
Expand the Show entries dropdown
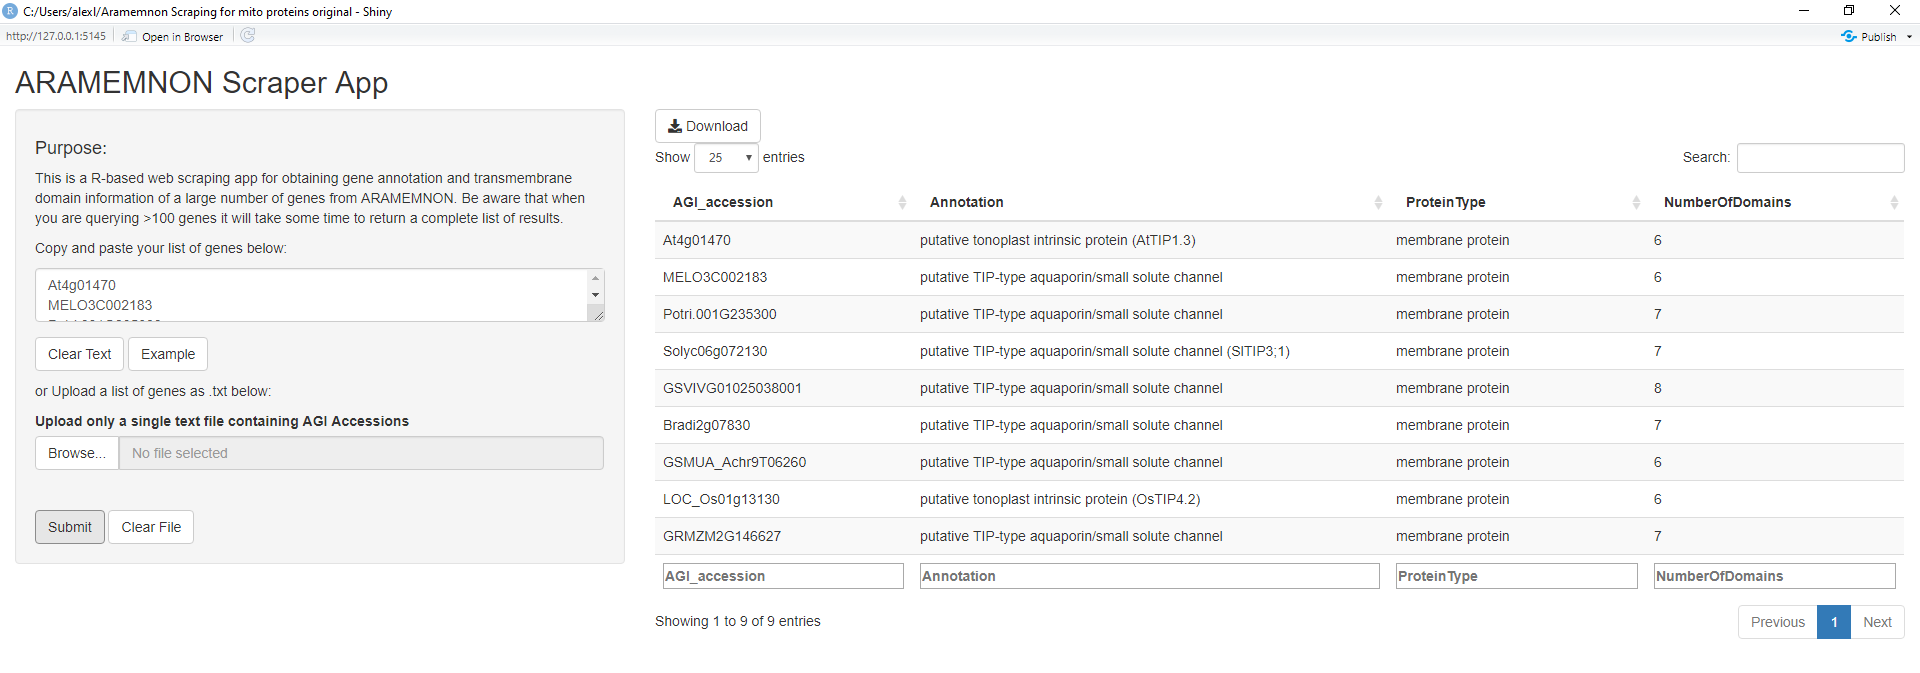pos(726,158)
